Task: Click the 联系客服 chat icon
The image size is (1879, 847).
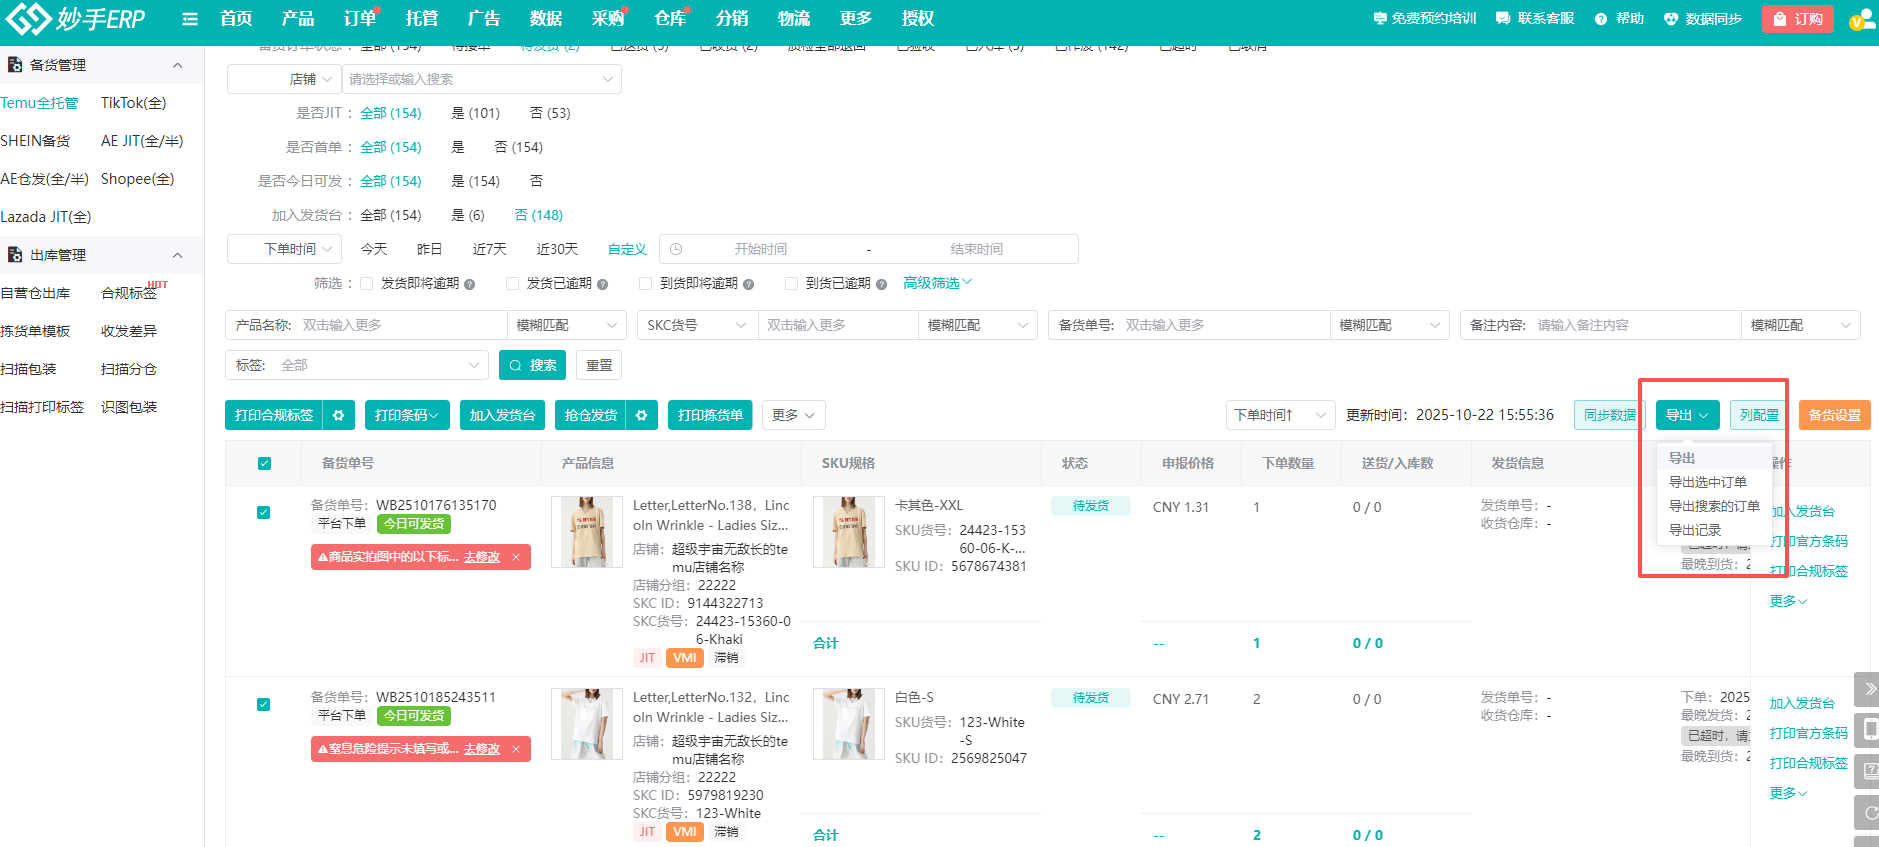Action: tap(1503, 19)
